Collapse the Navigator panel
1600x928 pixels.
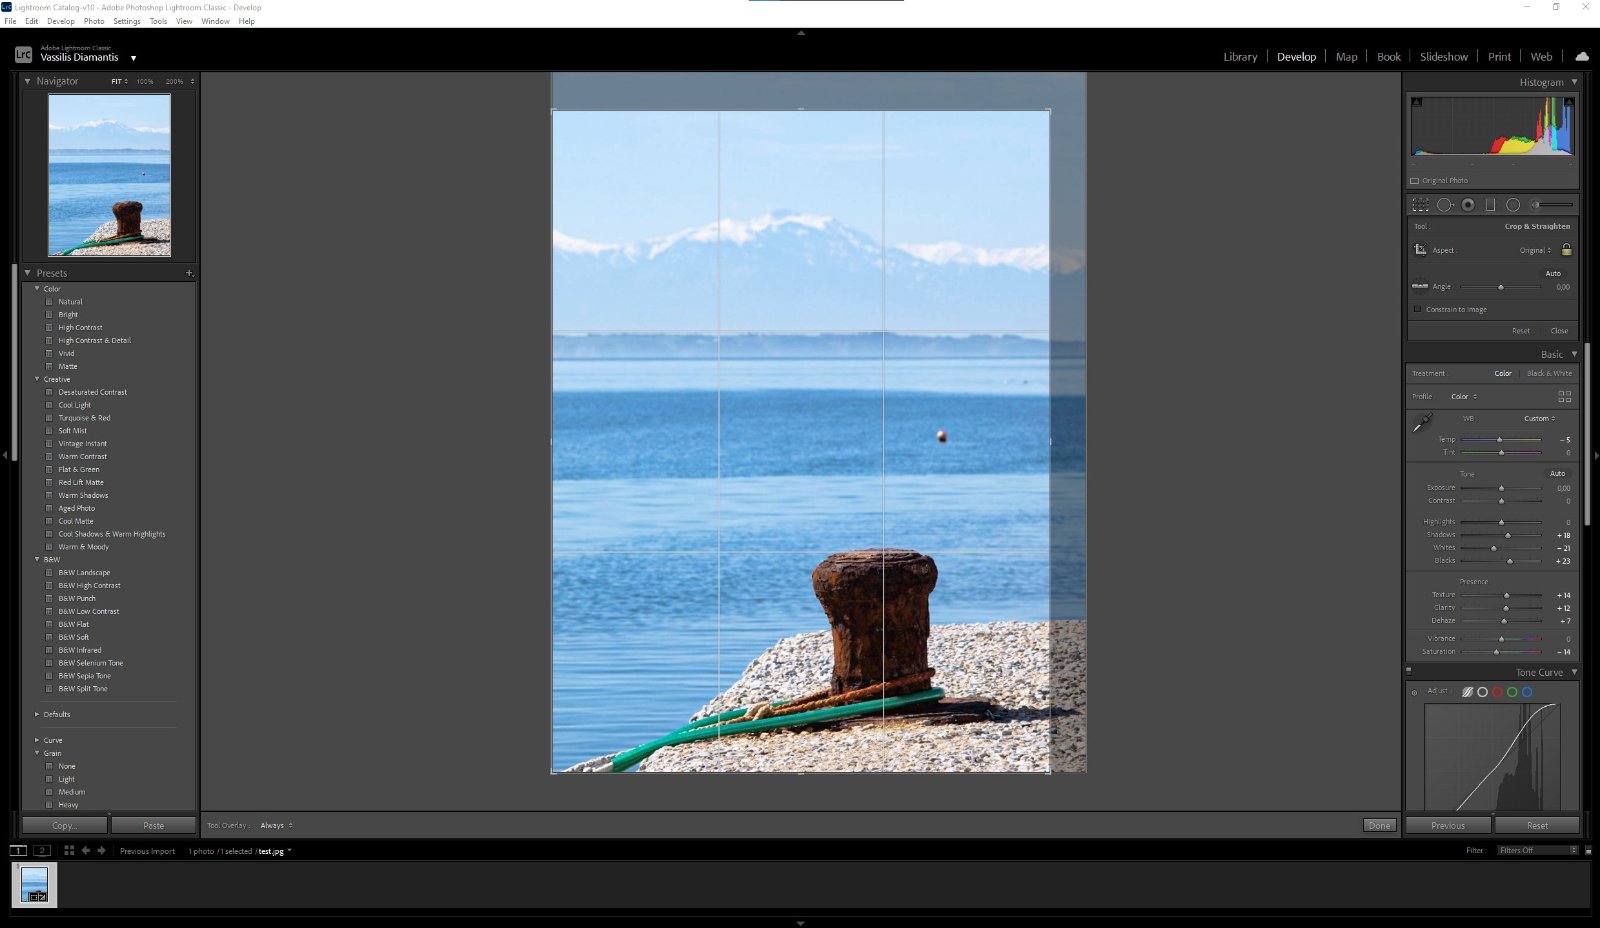[x=28, y=81]
